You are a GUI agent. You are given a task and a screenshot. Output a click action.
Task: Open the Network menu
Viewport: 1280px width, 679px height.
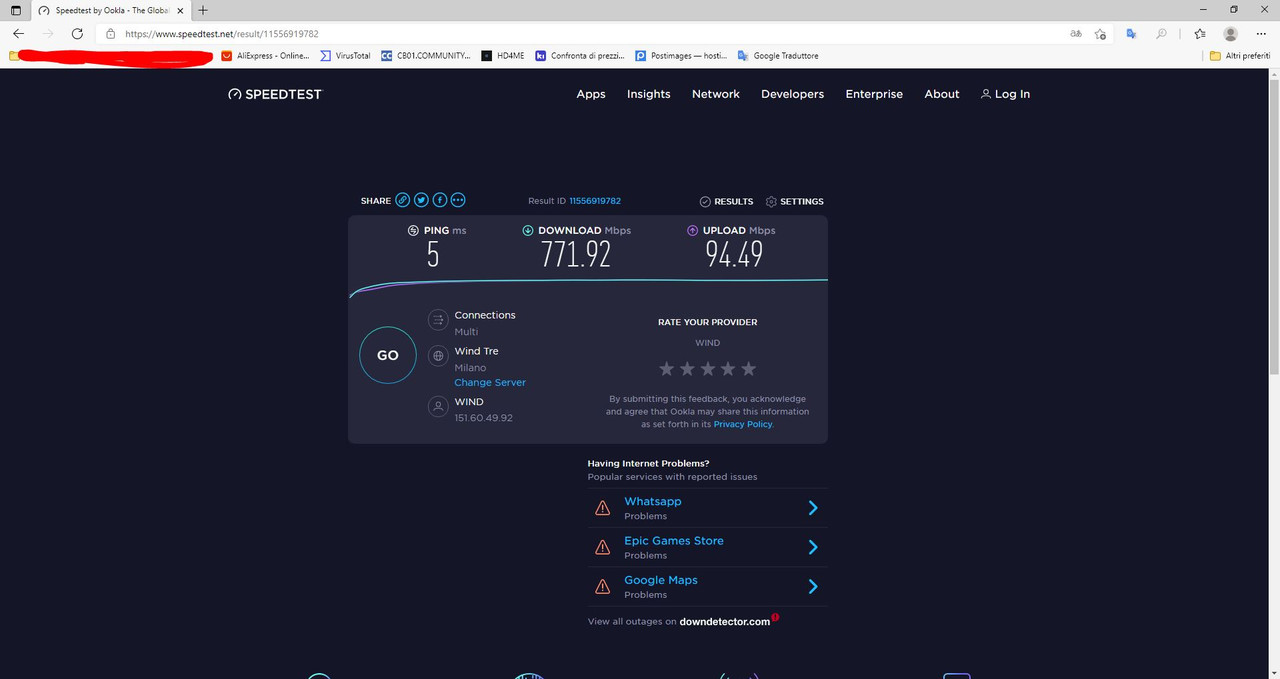[716, 94]
